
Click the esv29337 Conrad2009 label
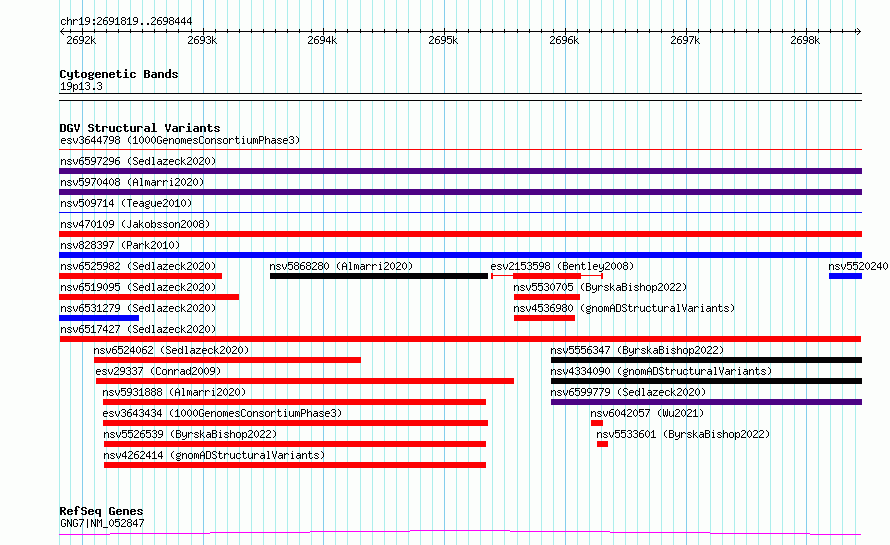(x=158, y=371)
